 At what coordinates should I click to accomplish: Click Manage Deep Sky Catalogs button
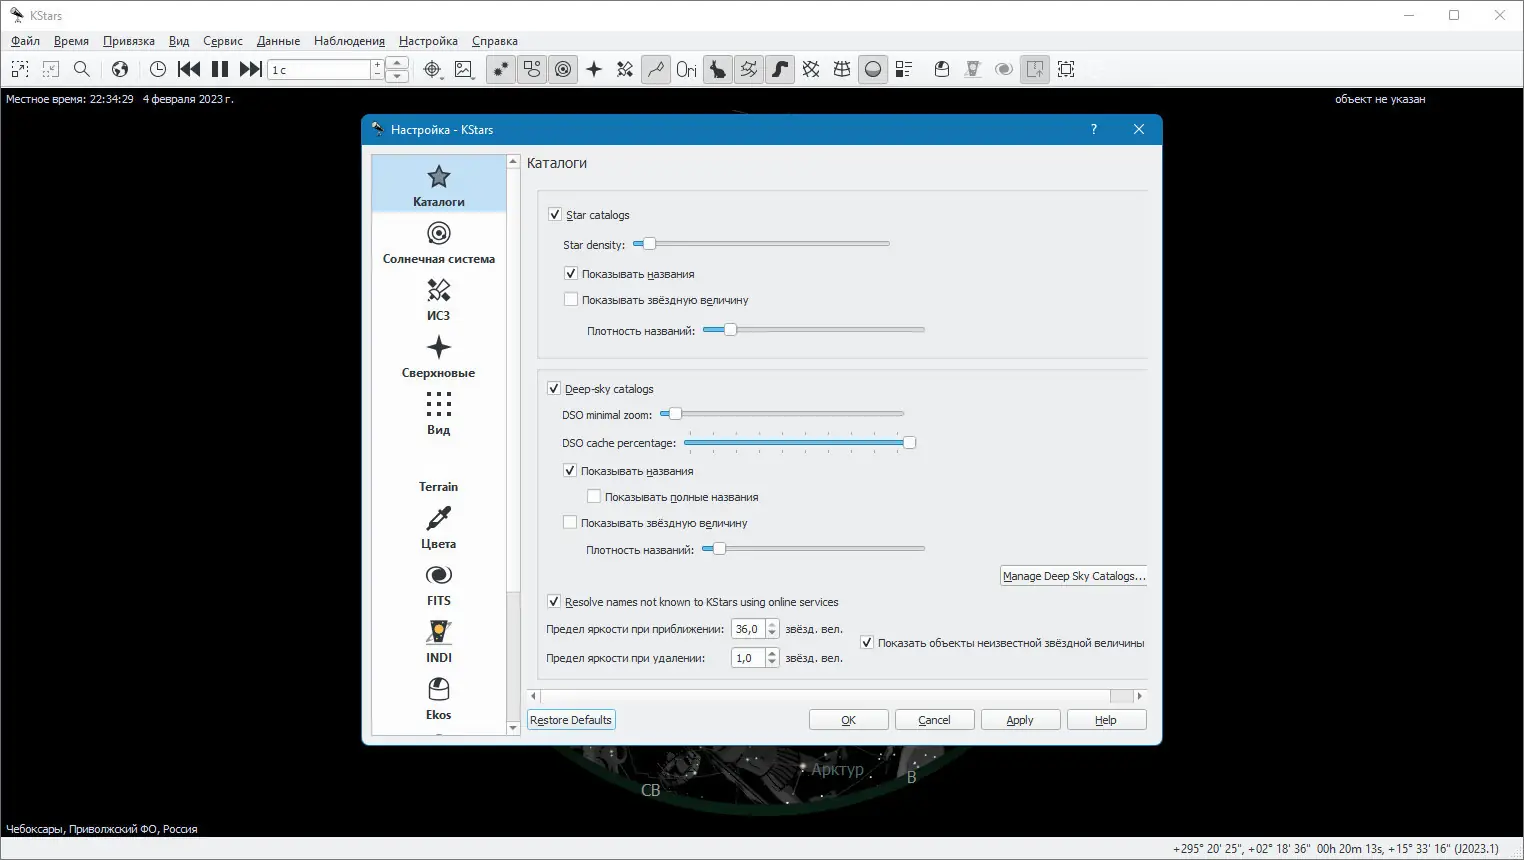pyautogui.click(x=1074, y=576)
